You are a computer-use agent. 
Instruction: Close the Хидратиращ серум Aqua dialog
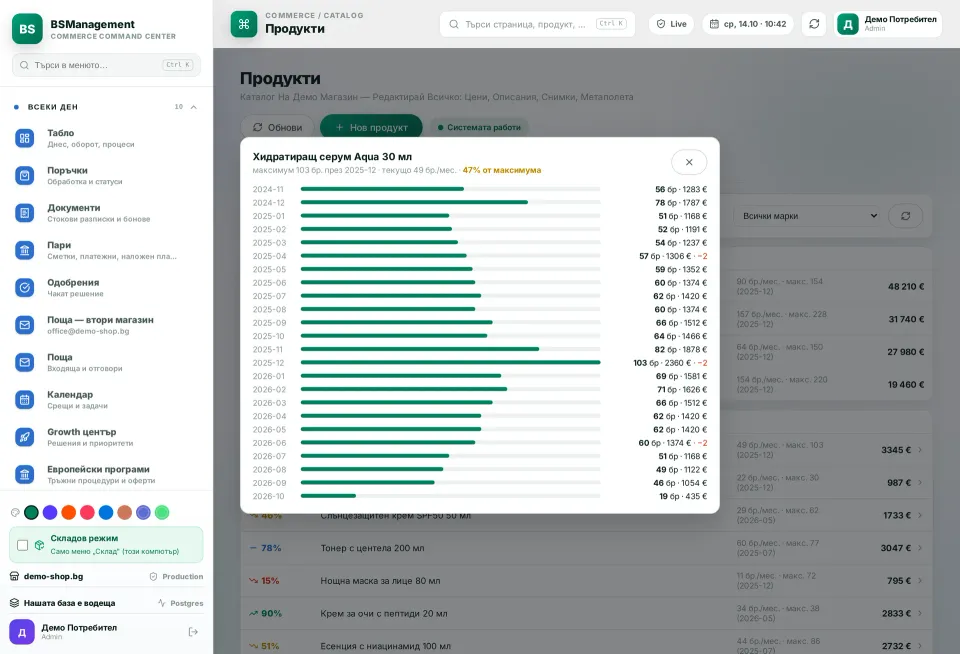tap(689, 162)
